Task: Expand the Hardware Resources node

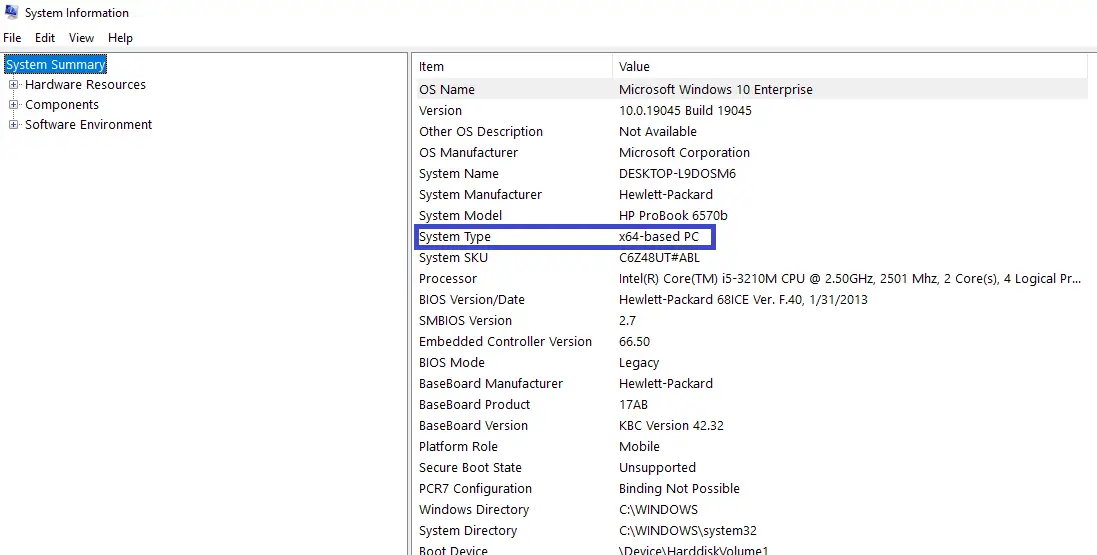Action: pyautogui.click(x=13, y=85)
